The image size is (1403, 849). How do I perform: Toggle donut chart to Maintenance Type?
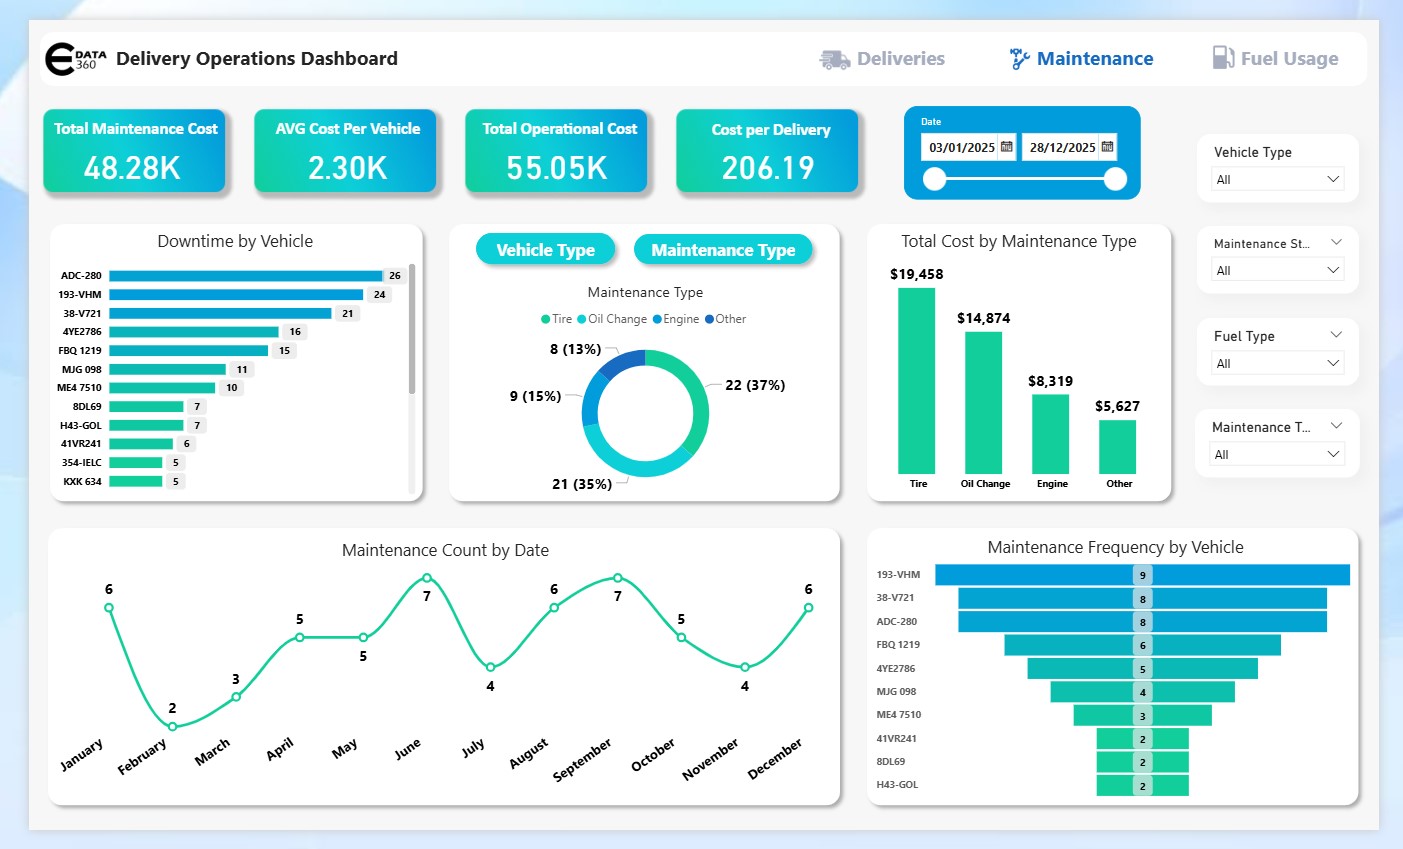pyautogui.click(x=723, y=250)
